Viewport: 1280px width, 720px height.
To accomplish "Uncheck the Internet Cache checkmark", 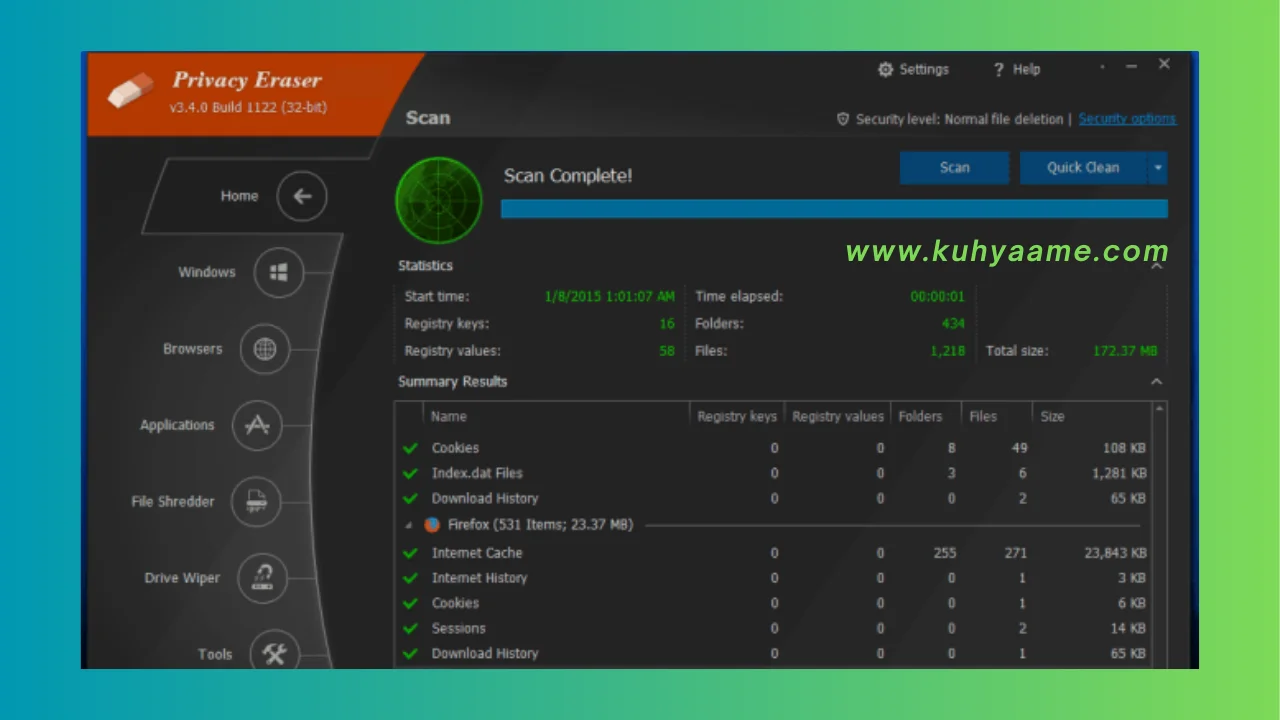I will click(410, 553).
